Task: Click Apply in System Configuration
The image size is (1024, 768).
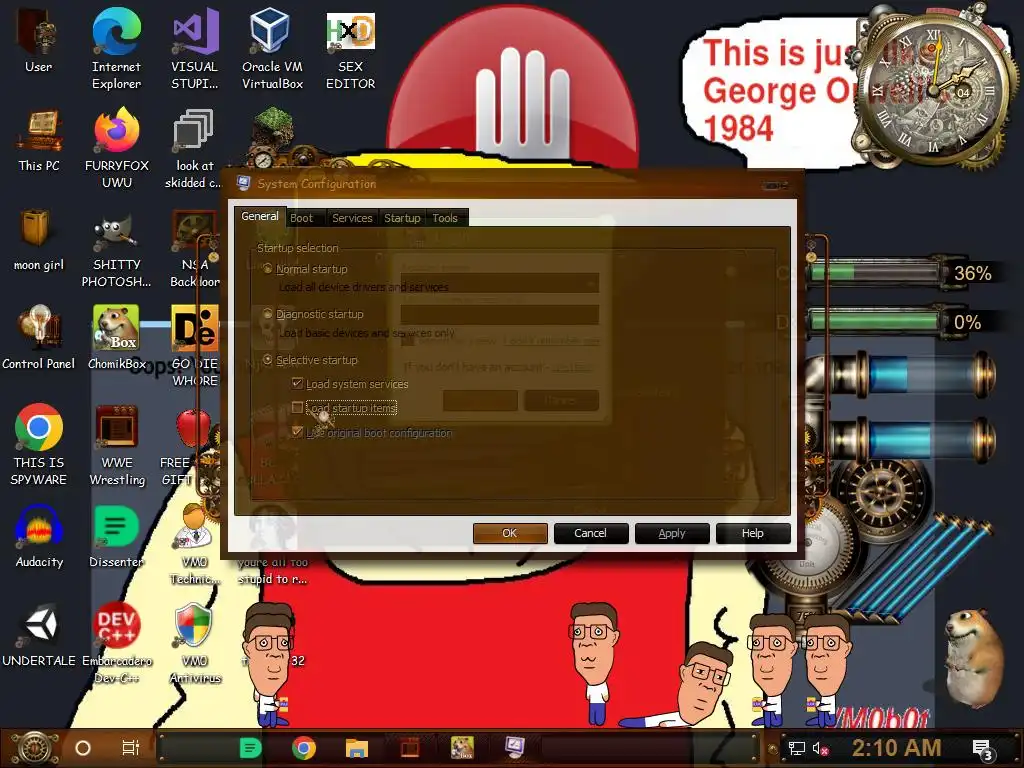Action: coord(672,533)
